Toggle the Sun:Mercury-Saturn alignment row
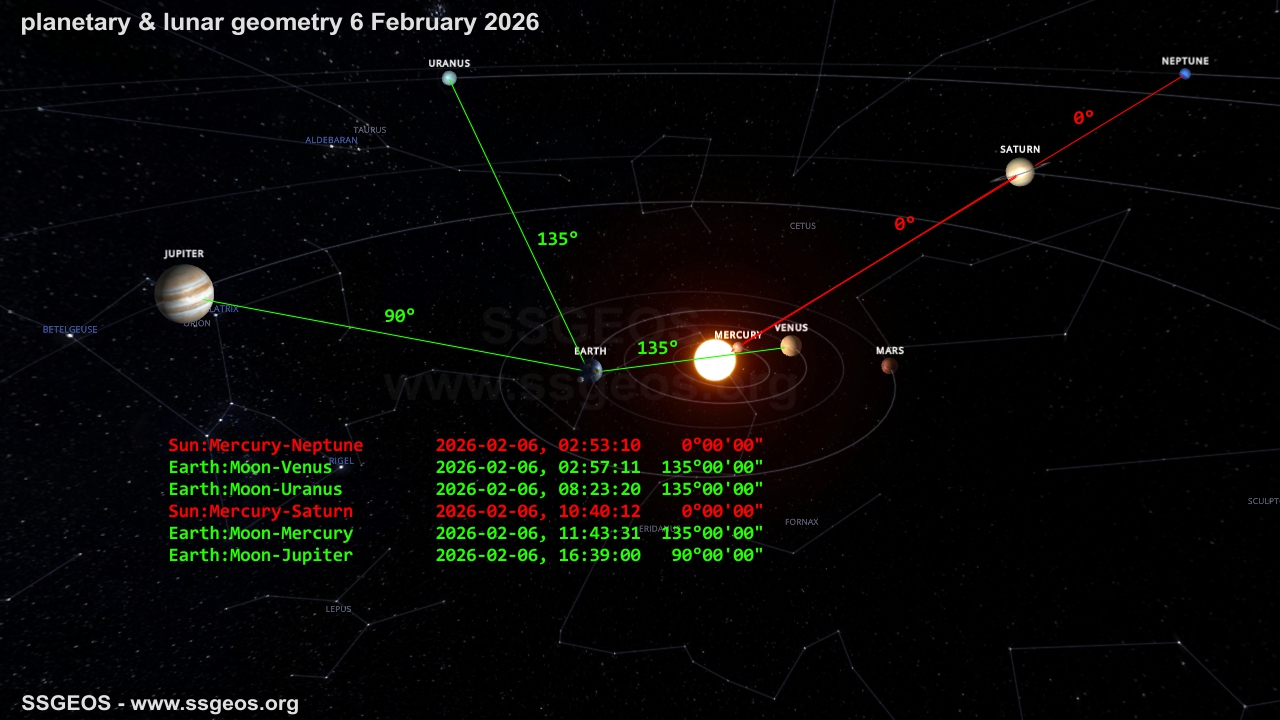Image resolution: width=1280 pixels, height=720 pixels. pos(260,511)
